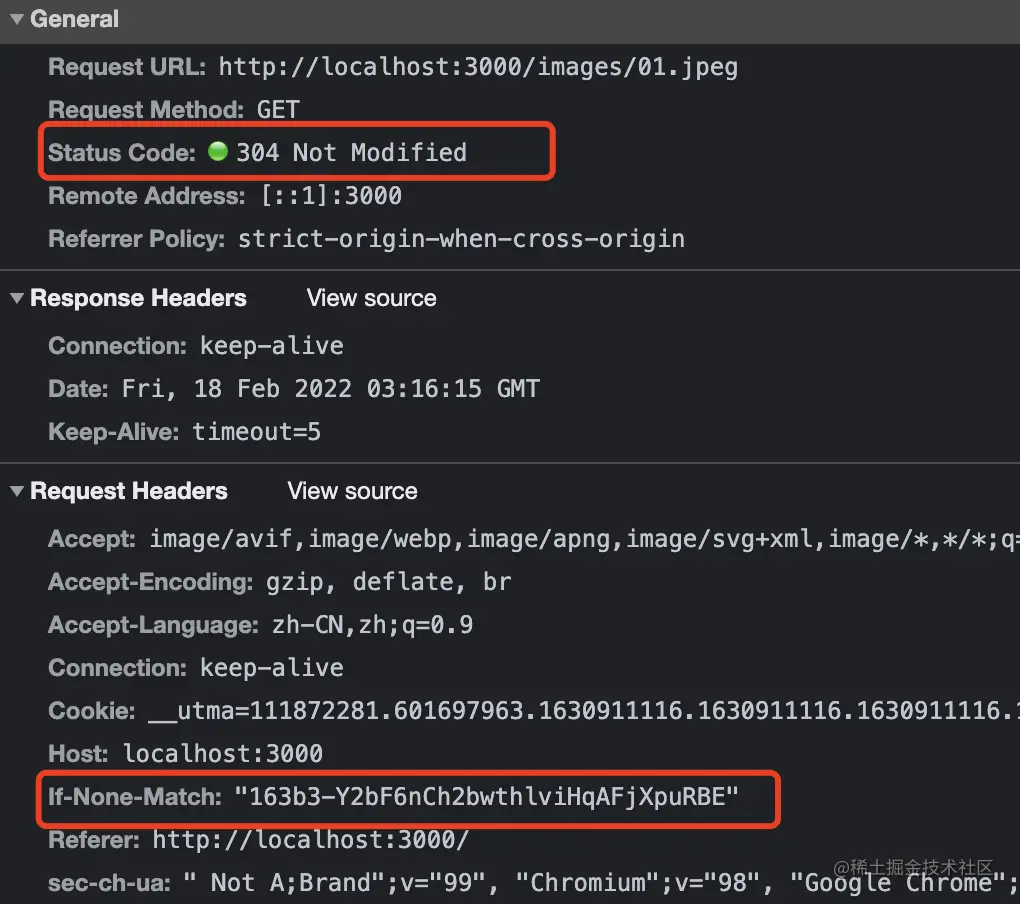The width and height of the screenshot is (1020, 904).
Task: Collapse the Request Headers section triangle
Action: [17, 491]
